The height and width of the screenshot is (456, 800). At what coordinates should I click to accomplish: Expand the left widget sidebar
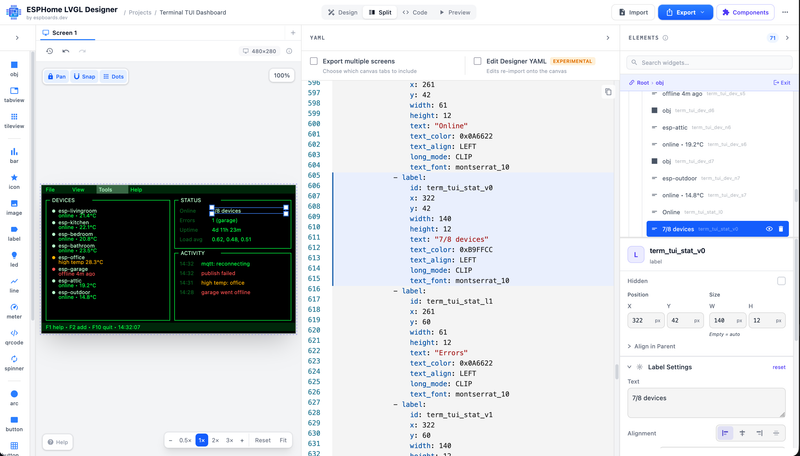[17, 38]
